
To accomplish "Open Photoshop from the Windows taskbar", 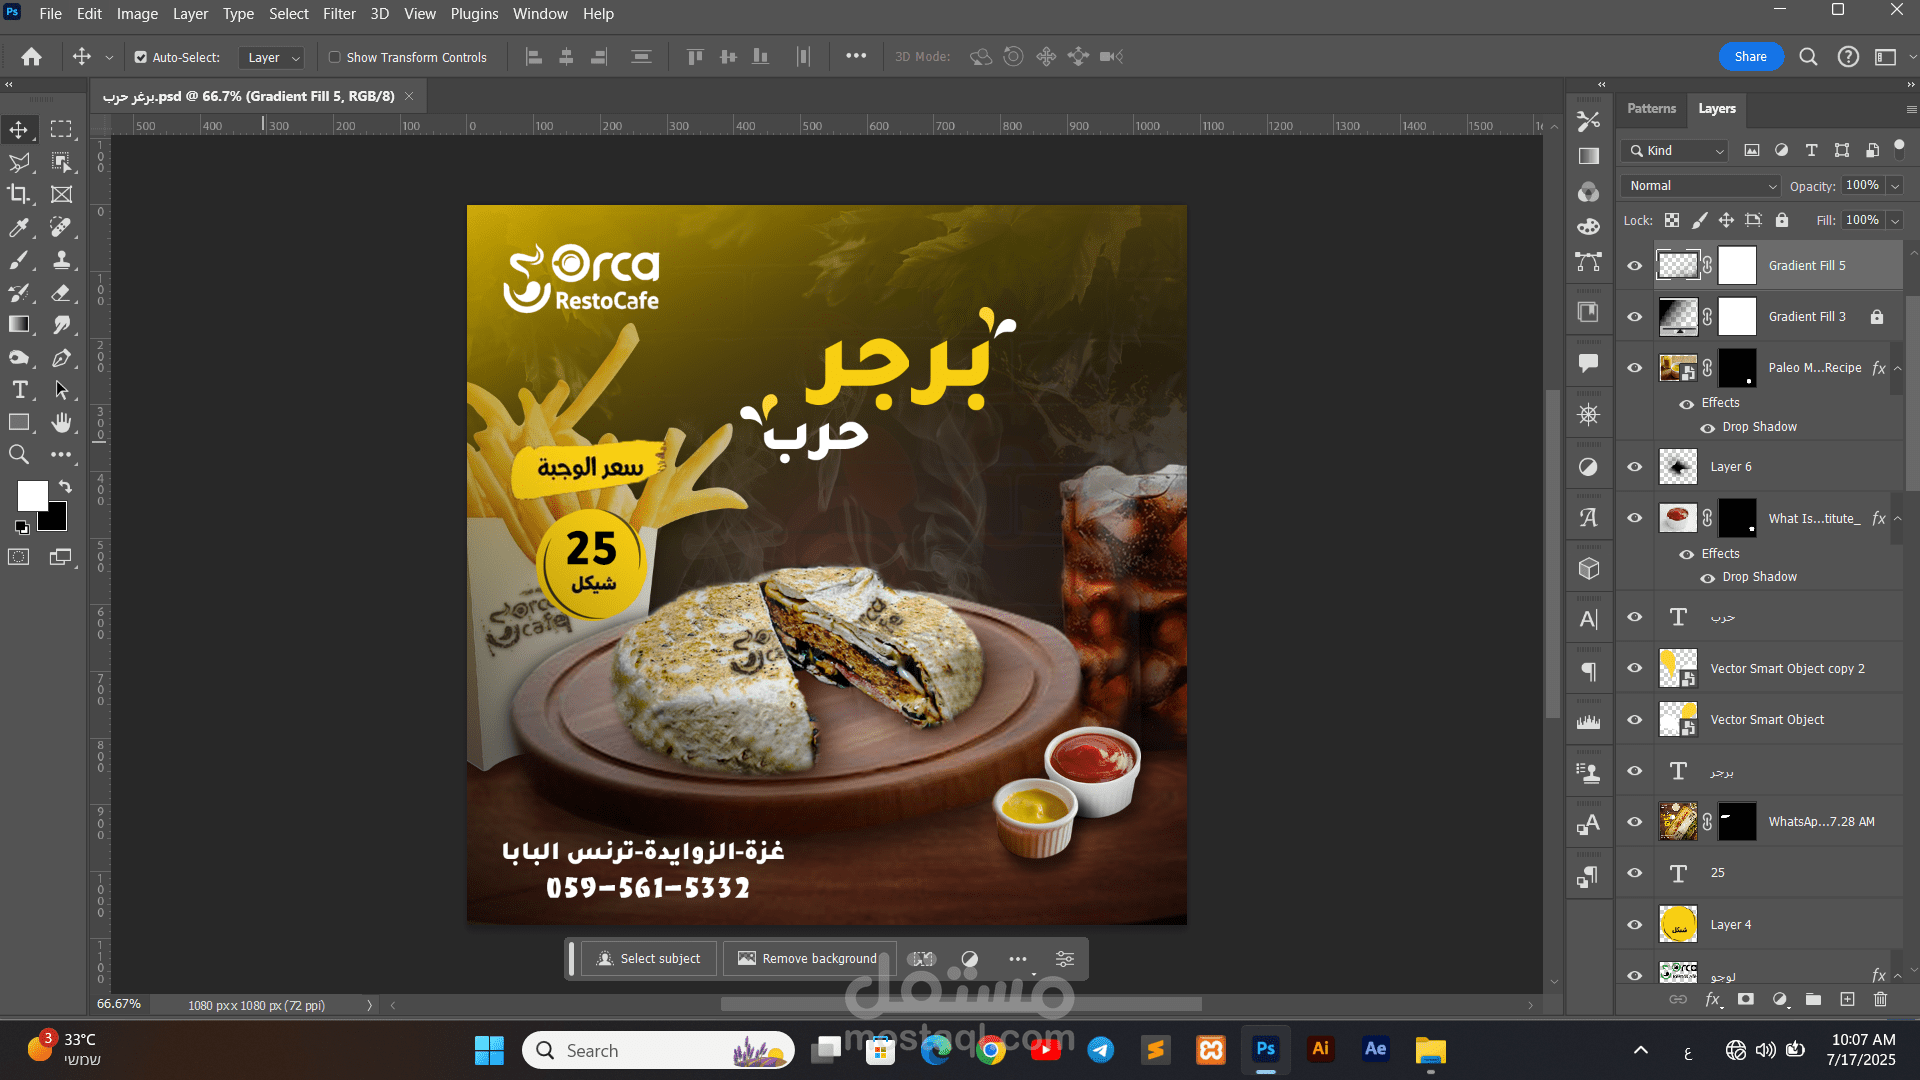I will pyautogui.click(x=1266, y=1050).
